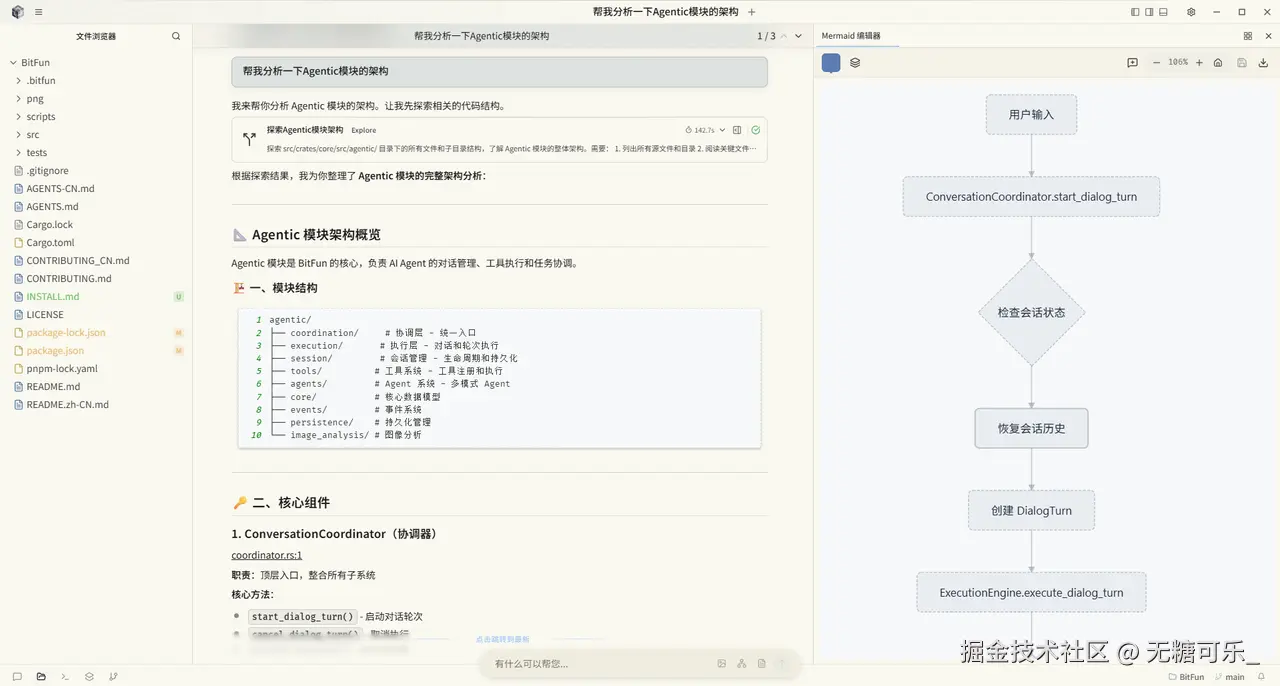
Task: Open the panel grid layout icon
Action: pyautogui.click(x=1248, y=36)
